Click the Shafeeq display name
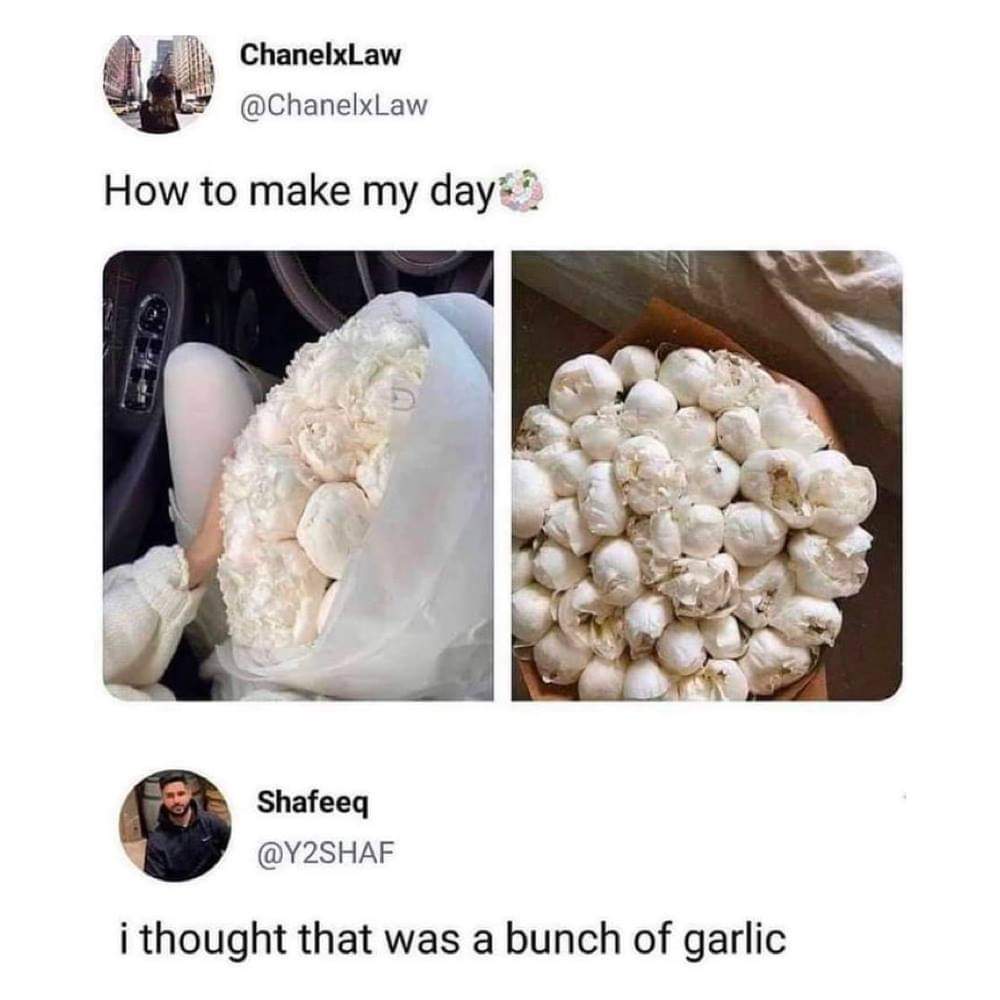 [x=312, y=803]
